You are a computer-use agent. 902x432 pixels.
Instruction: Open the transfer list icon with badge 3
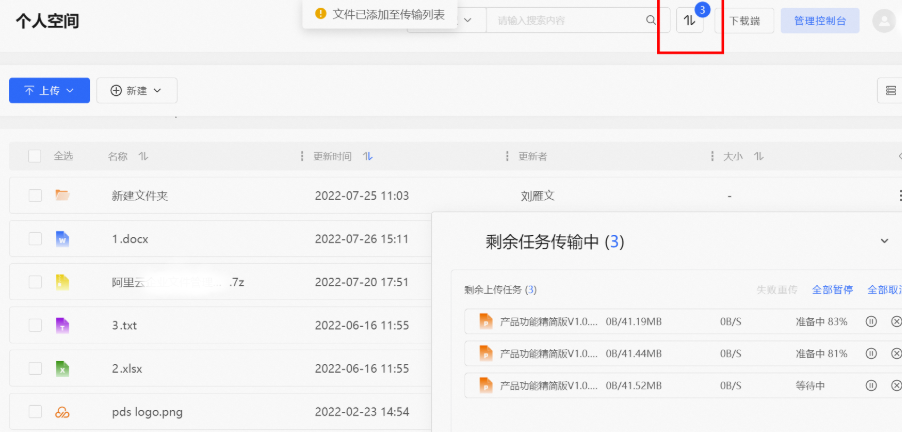click(x=690, y=21)
